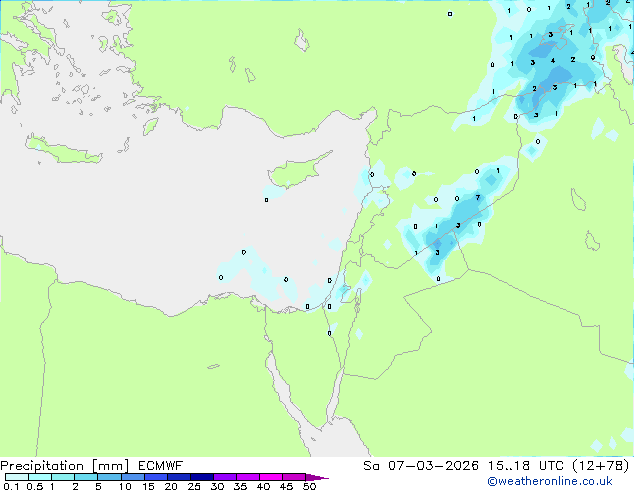Viewport: 634px width, 490px height.
Task: Select the 2–5 mm legend color
Action: (x=86, y=477)
